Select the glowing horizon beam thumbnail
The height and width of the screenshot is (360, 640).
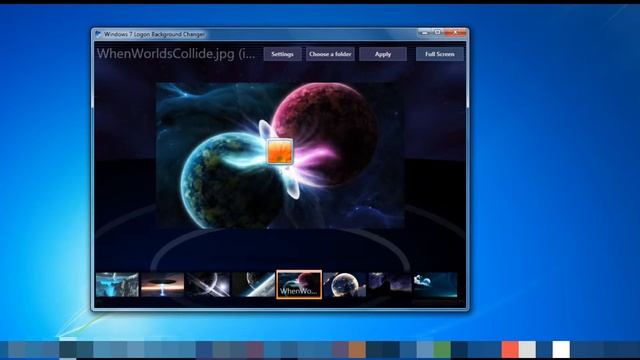pos(162,284)
